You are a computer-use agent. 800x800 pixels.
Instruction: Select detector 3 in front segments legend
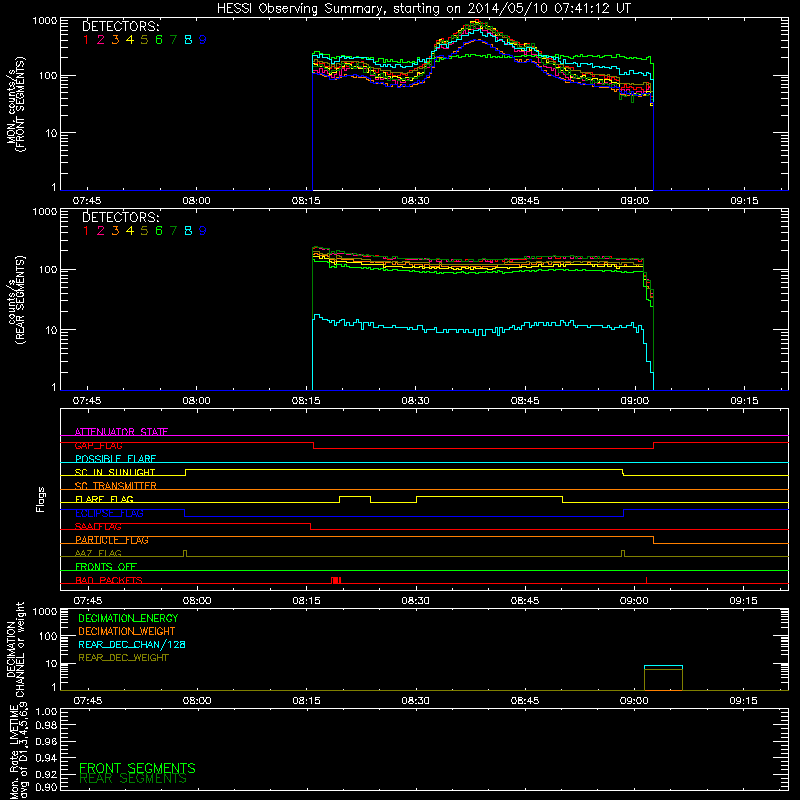click(115, 40)
